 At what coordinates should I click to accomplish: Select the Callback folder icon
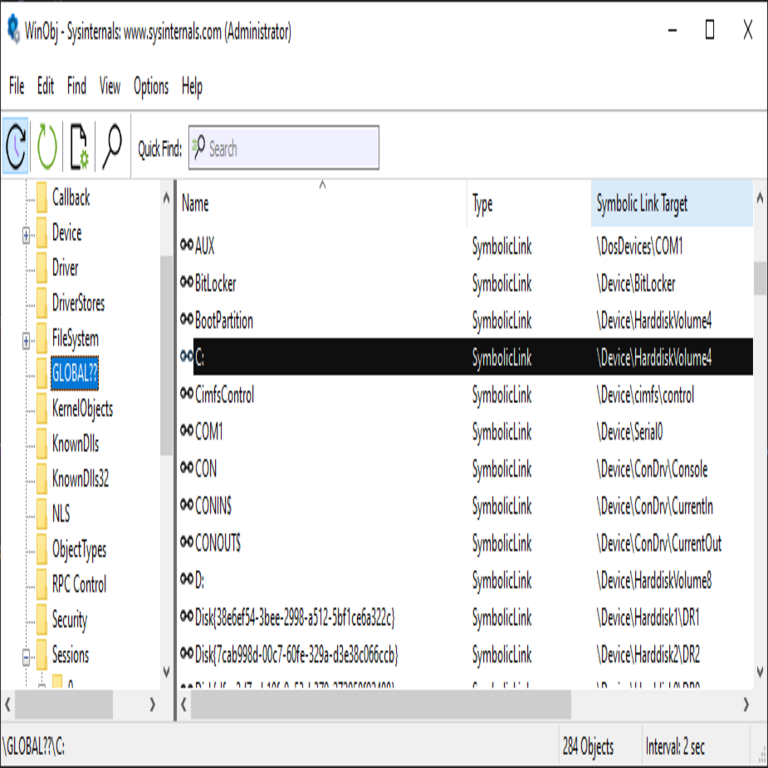coord(42,198)
